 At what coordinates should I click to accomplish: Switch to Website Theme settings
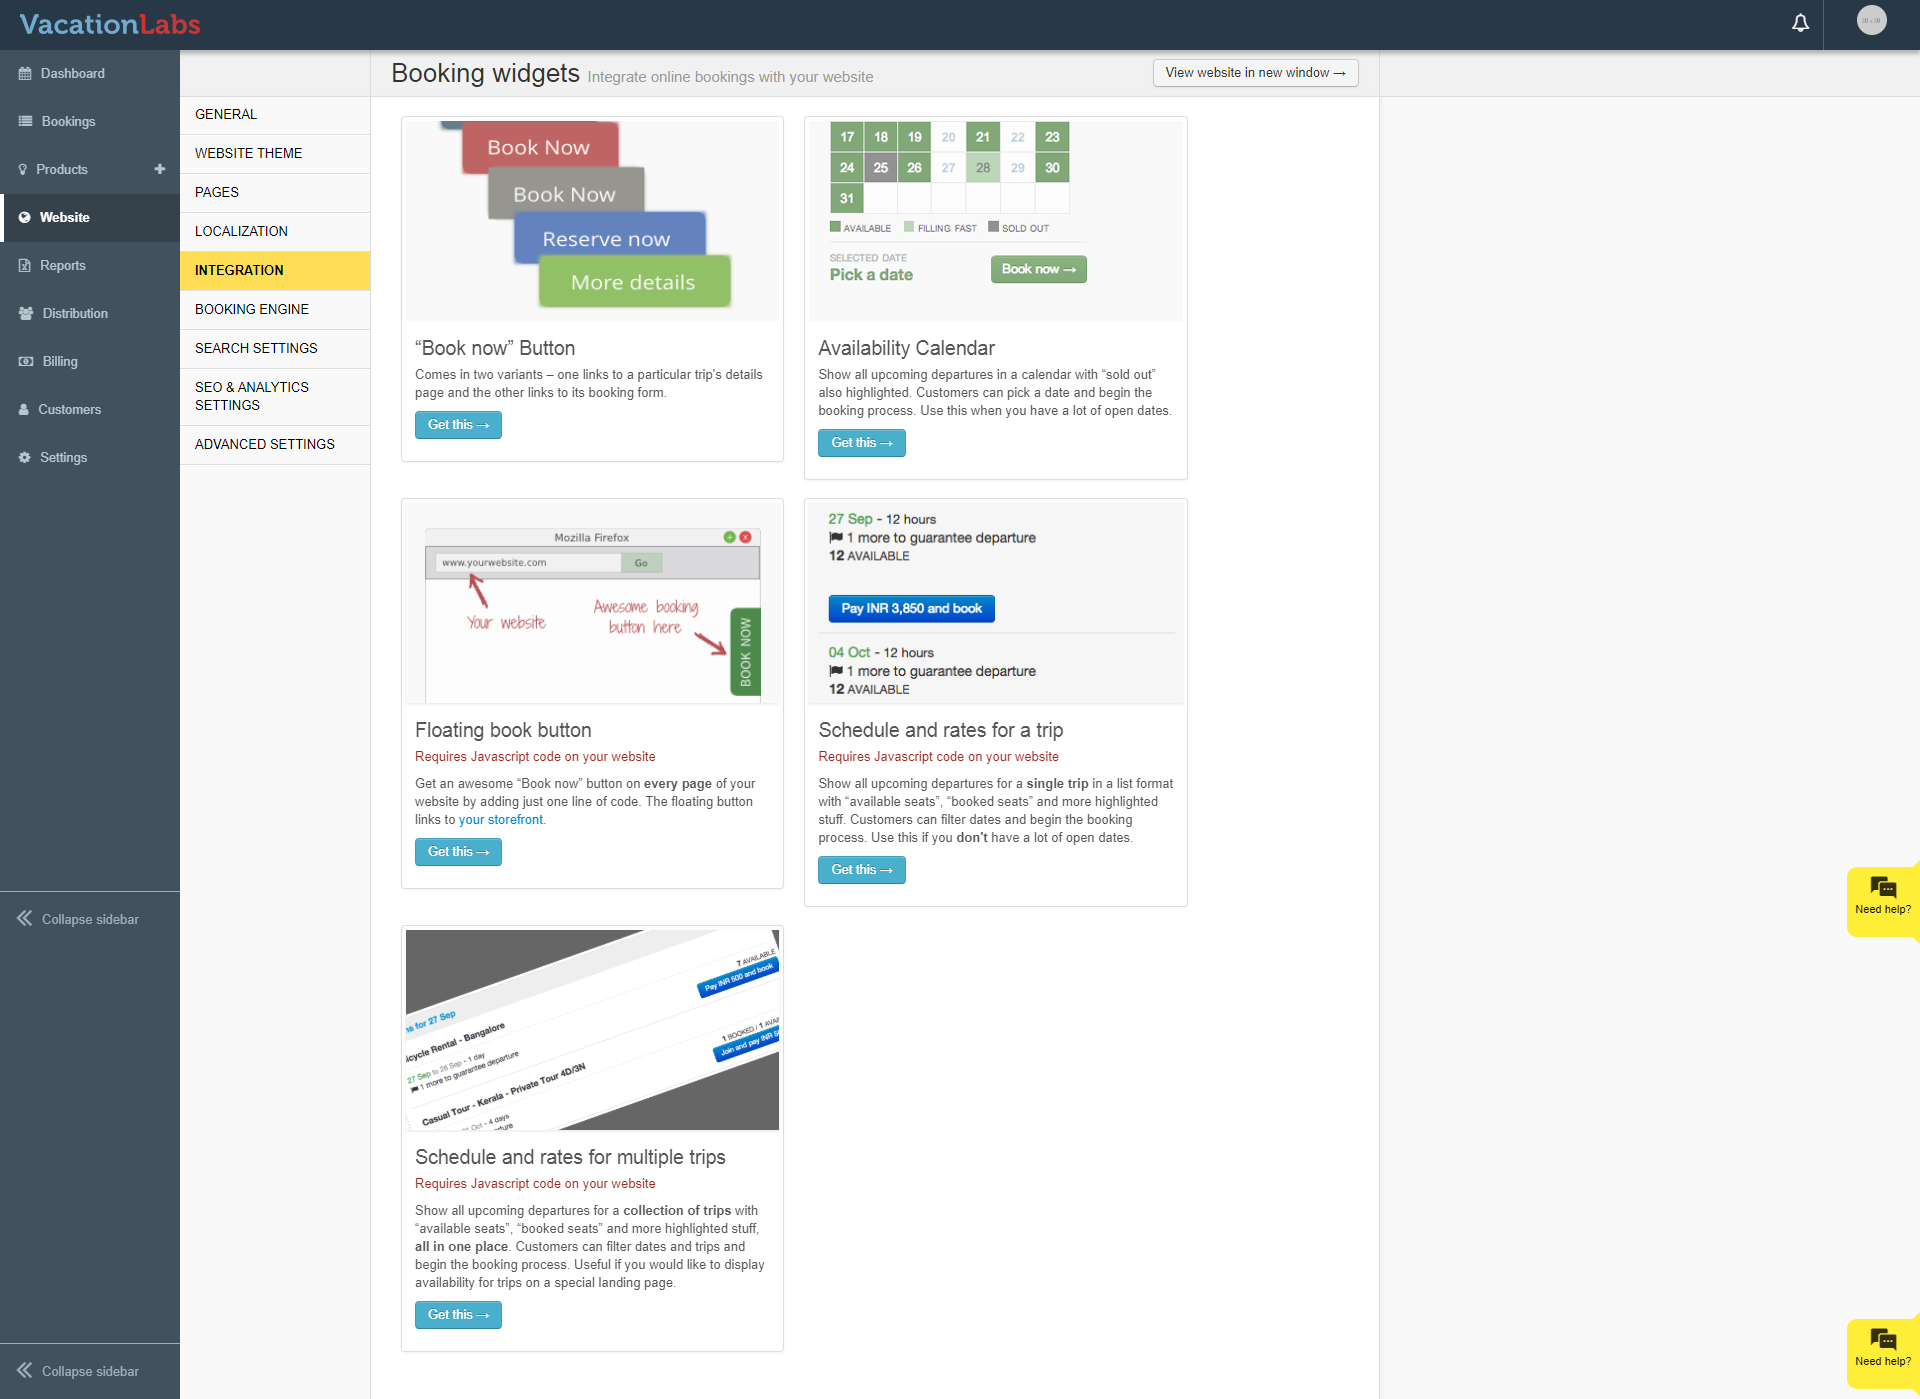[248, 154]
